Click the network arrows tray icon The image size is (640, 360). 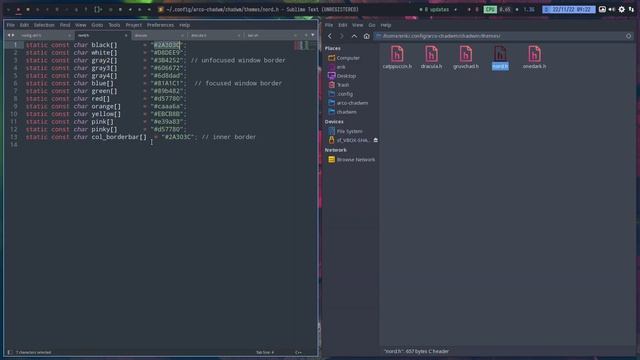[x=631, y=9]
